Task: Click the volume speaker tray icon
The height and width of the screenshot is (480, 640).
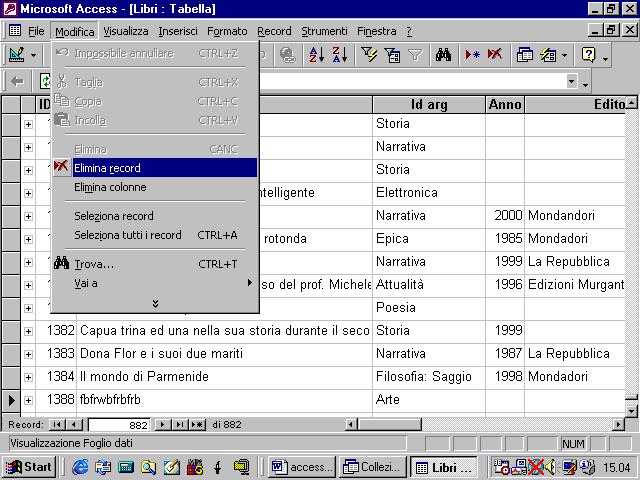Action: point(550,467)
